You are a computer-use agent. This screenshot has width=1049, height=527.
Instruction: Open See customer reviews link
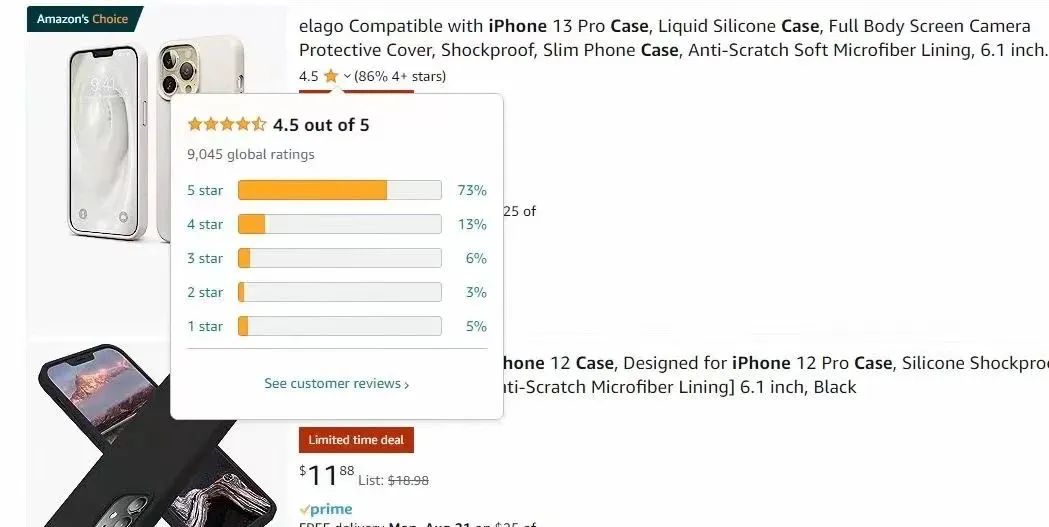(x=332, y=383)
